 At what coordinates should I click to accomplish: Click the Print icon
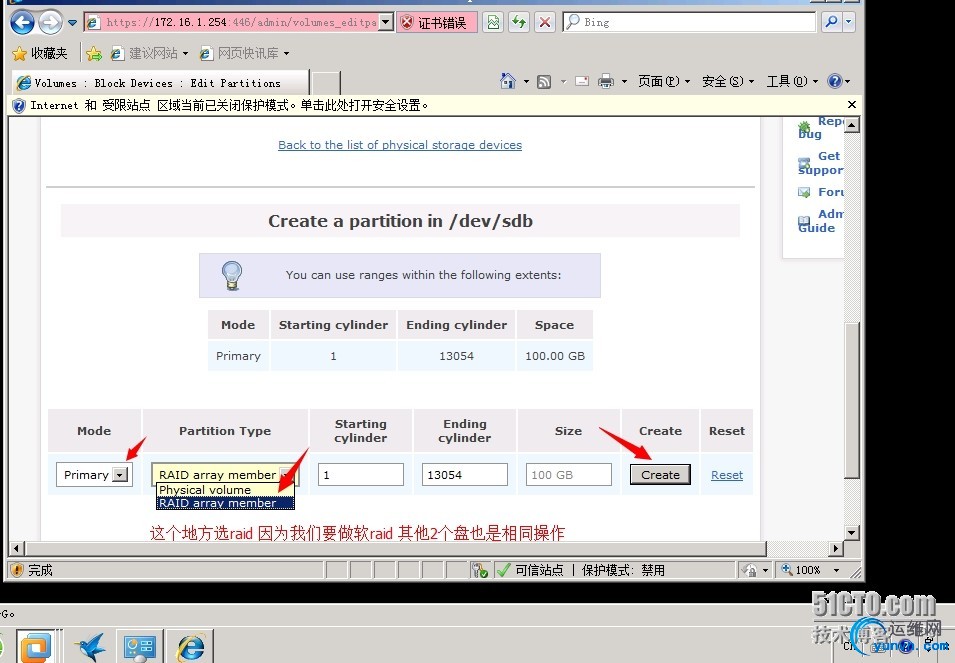tap(606, 81)
